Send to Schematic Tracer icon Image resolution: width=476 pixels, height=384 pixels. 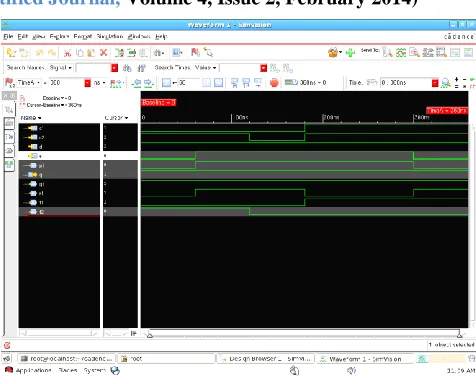[x=428, y=52]
